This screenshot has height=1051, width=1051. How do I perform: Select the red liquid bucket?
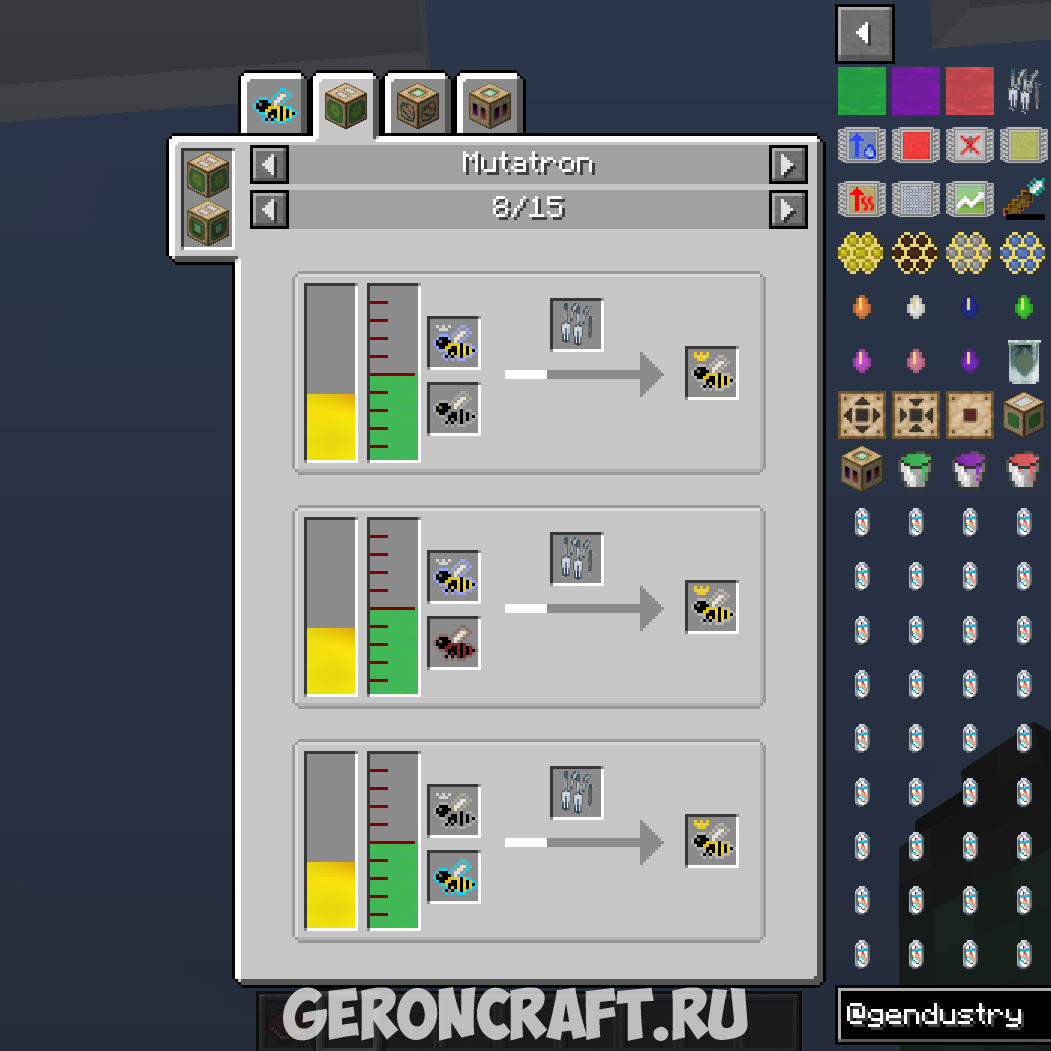tap(1024, 469)
